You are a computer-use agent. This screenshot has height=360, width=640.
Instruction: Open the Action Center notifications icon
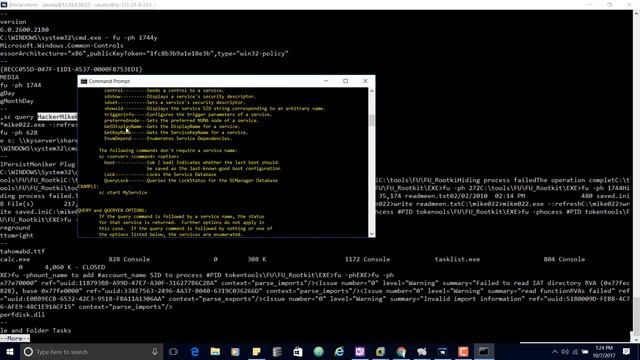coord(627,352)
